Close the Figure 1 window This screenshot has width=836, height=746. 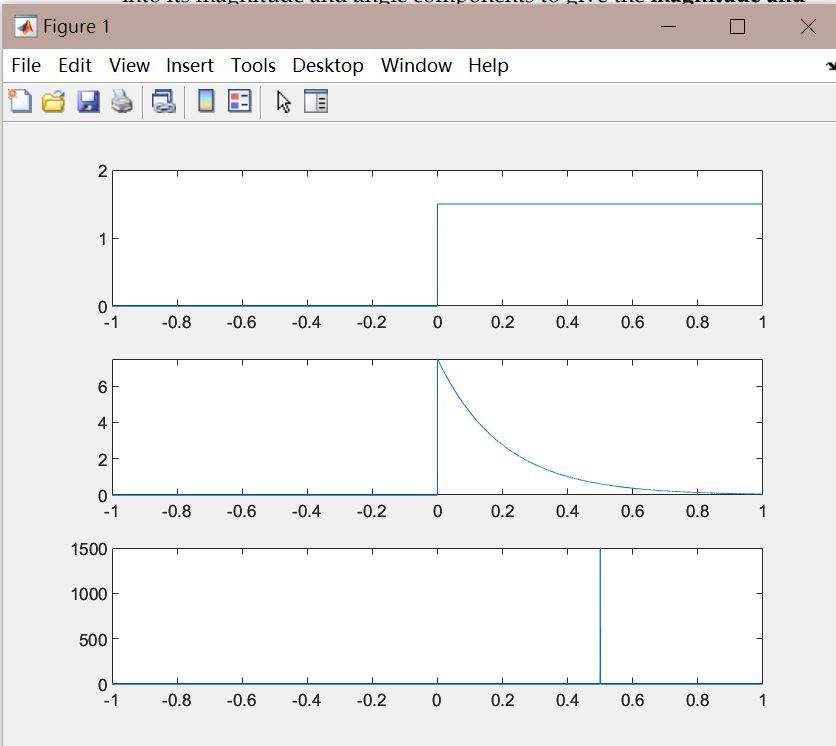tap(808, 26)
